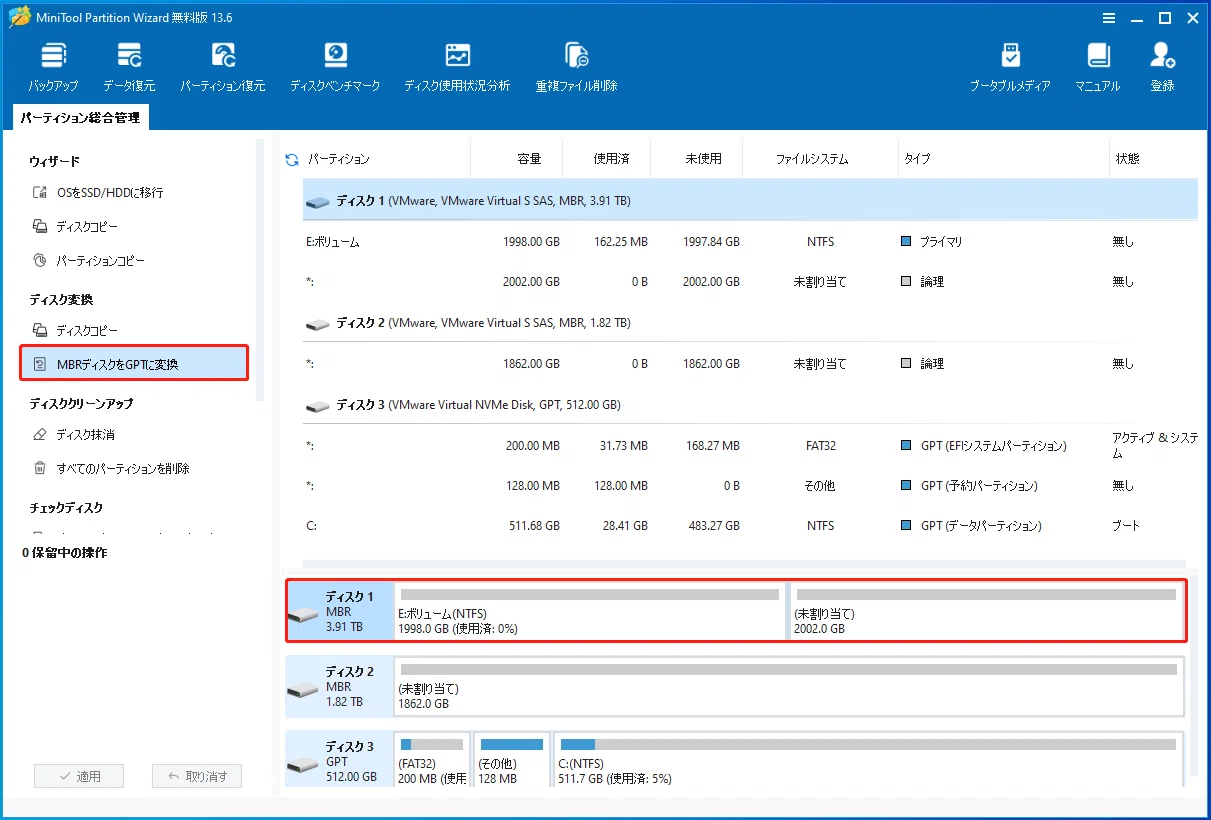This screenshot has width=1211, height=820.
Task: Open the マニュアル
Action: [1098, 67]
